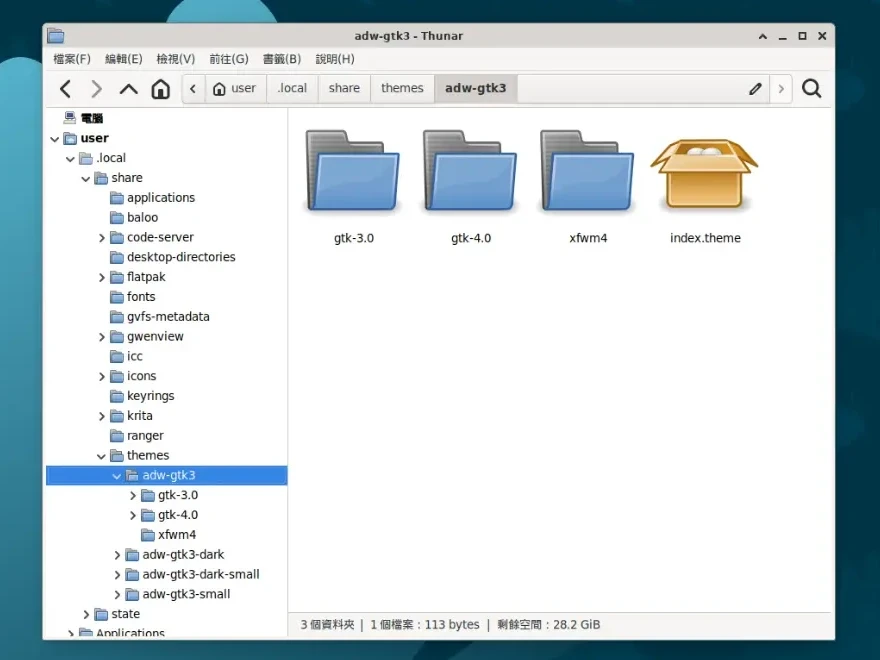Open the 檢視 menu

click(x=174, y=59)
